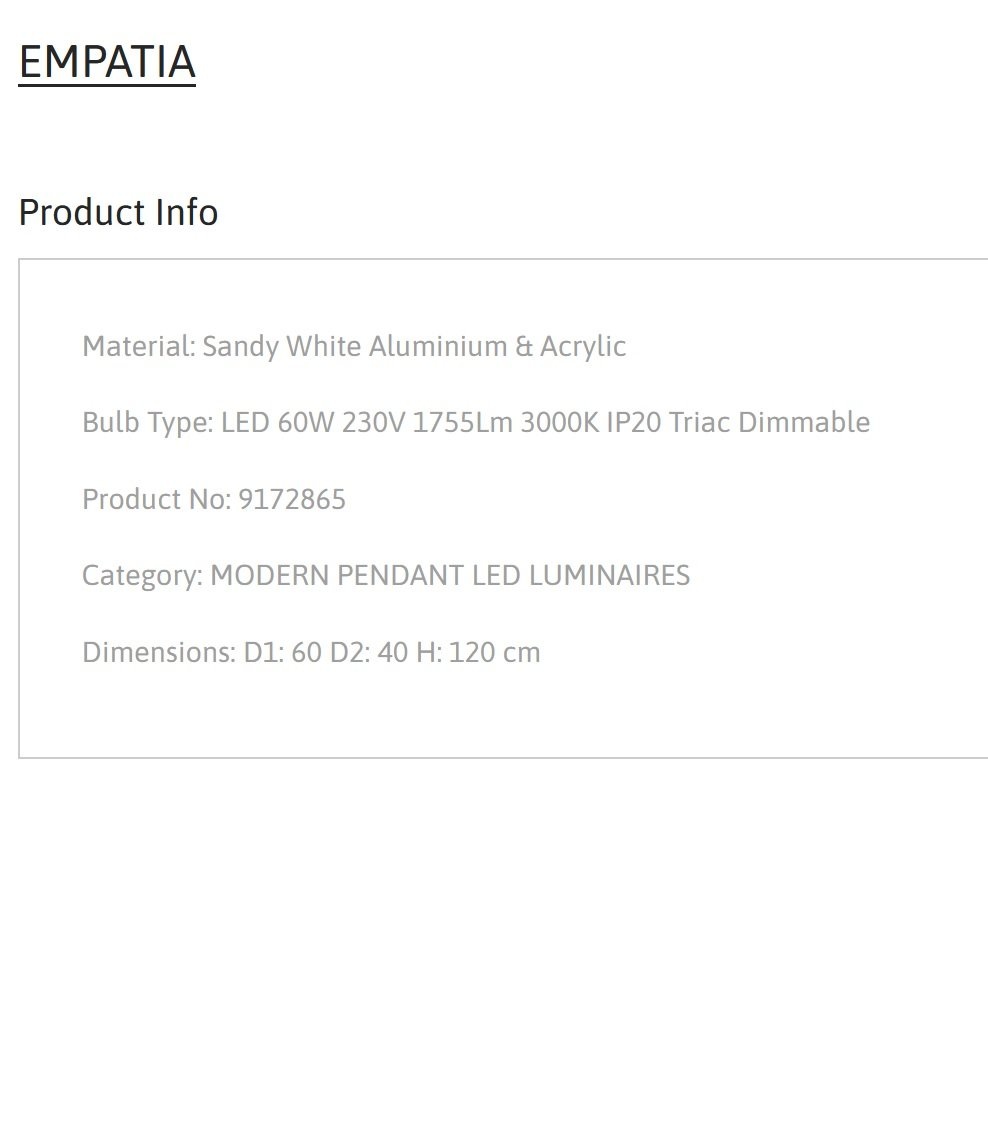This screenshot has width=988, height=1141.
Task: Click the 1755Lm lumen value
Action: pyautogui.click(x=463, y=423)
